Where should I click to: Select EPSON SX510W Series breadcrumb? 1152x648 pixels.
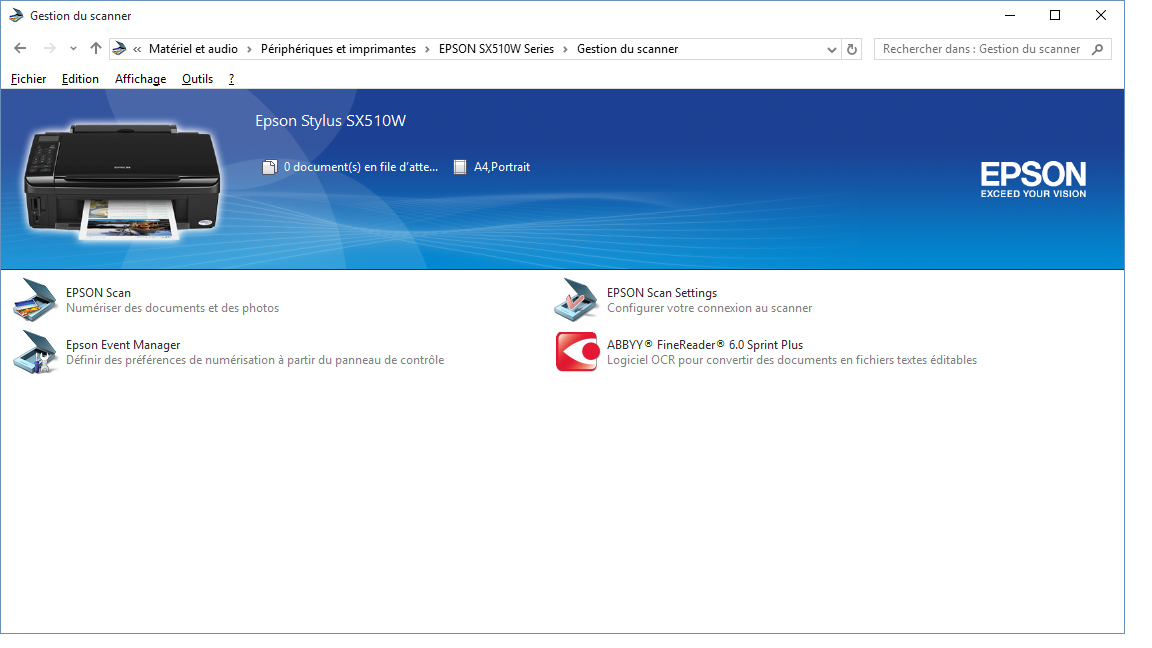[496, 49]
